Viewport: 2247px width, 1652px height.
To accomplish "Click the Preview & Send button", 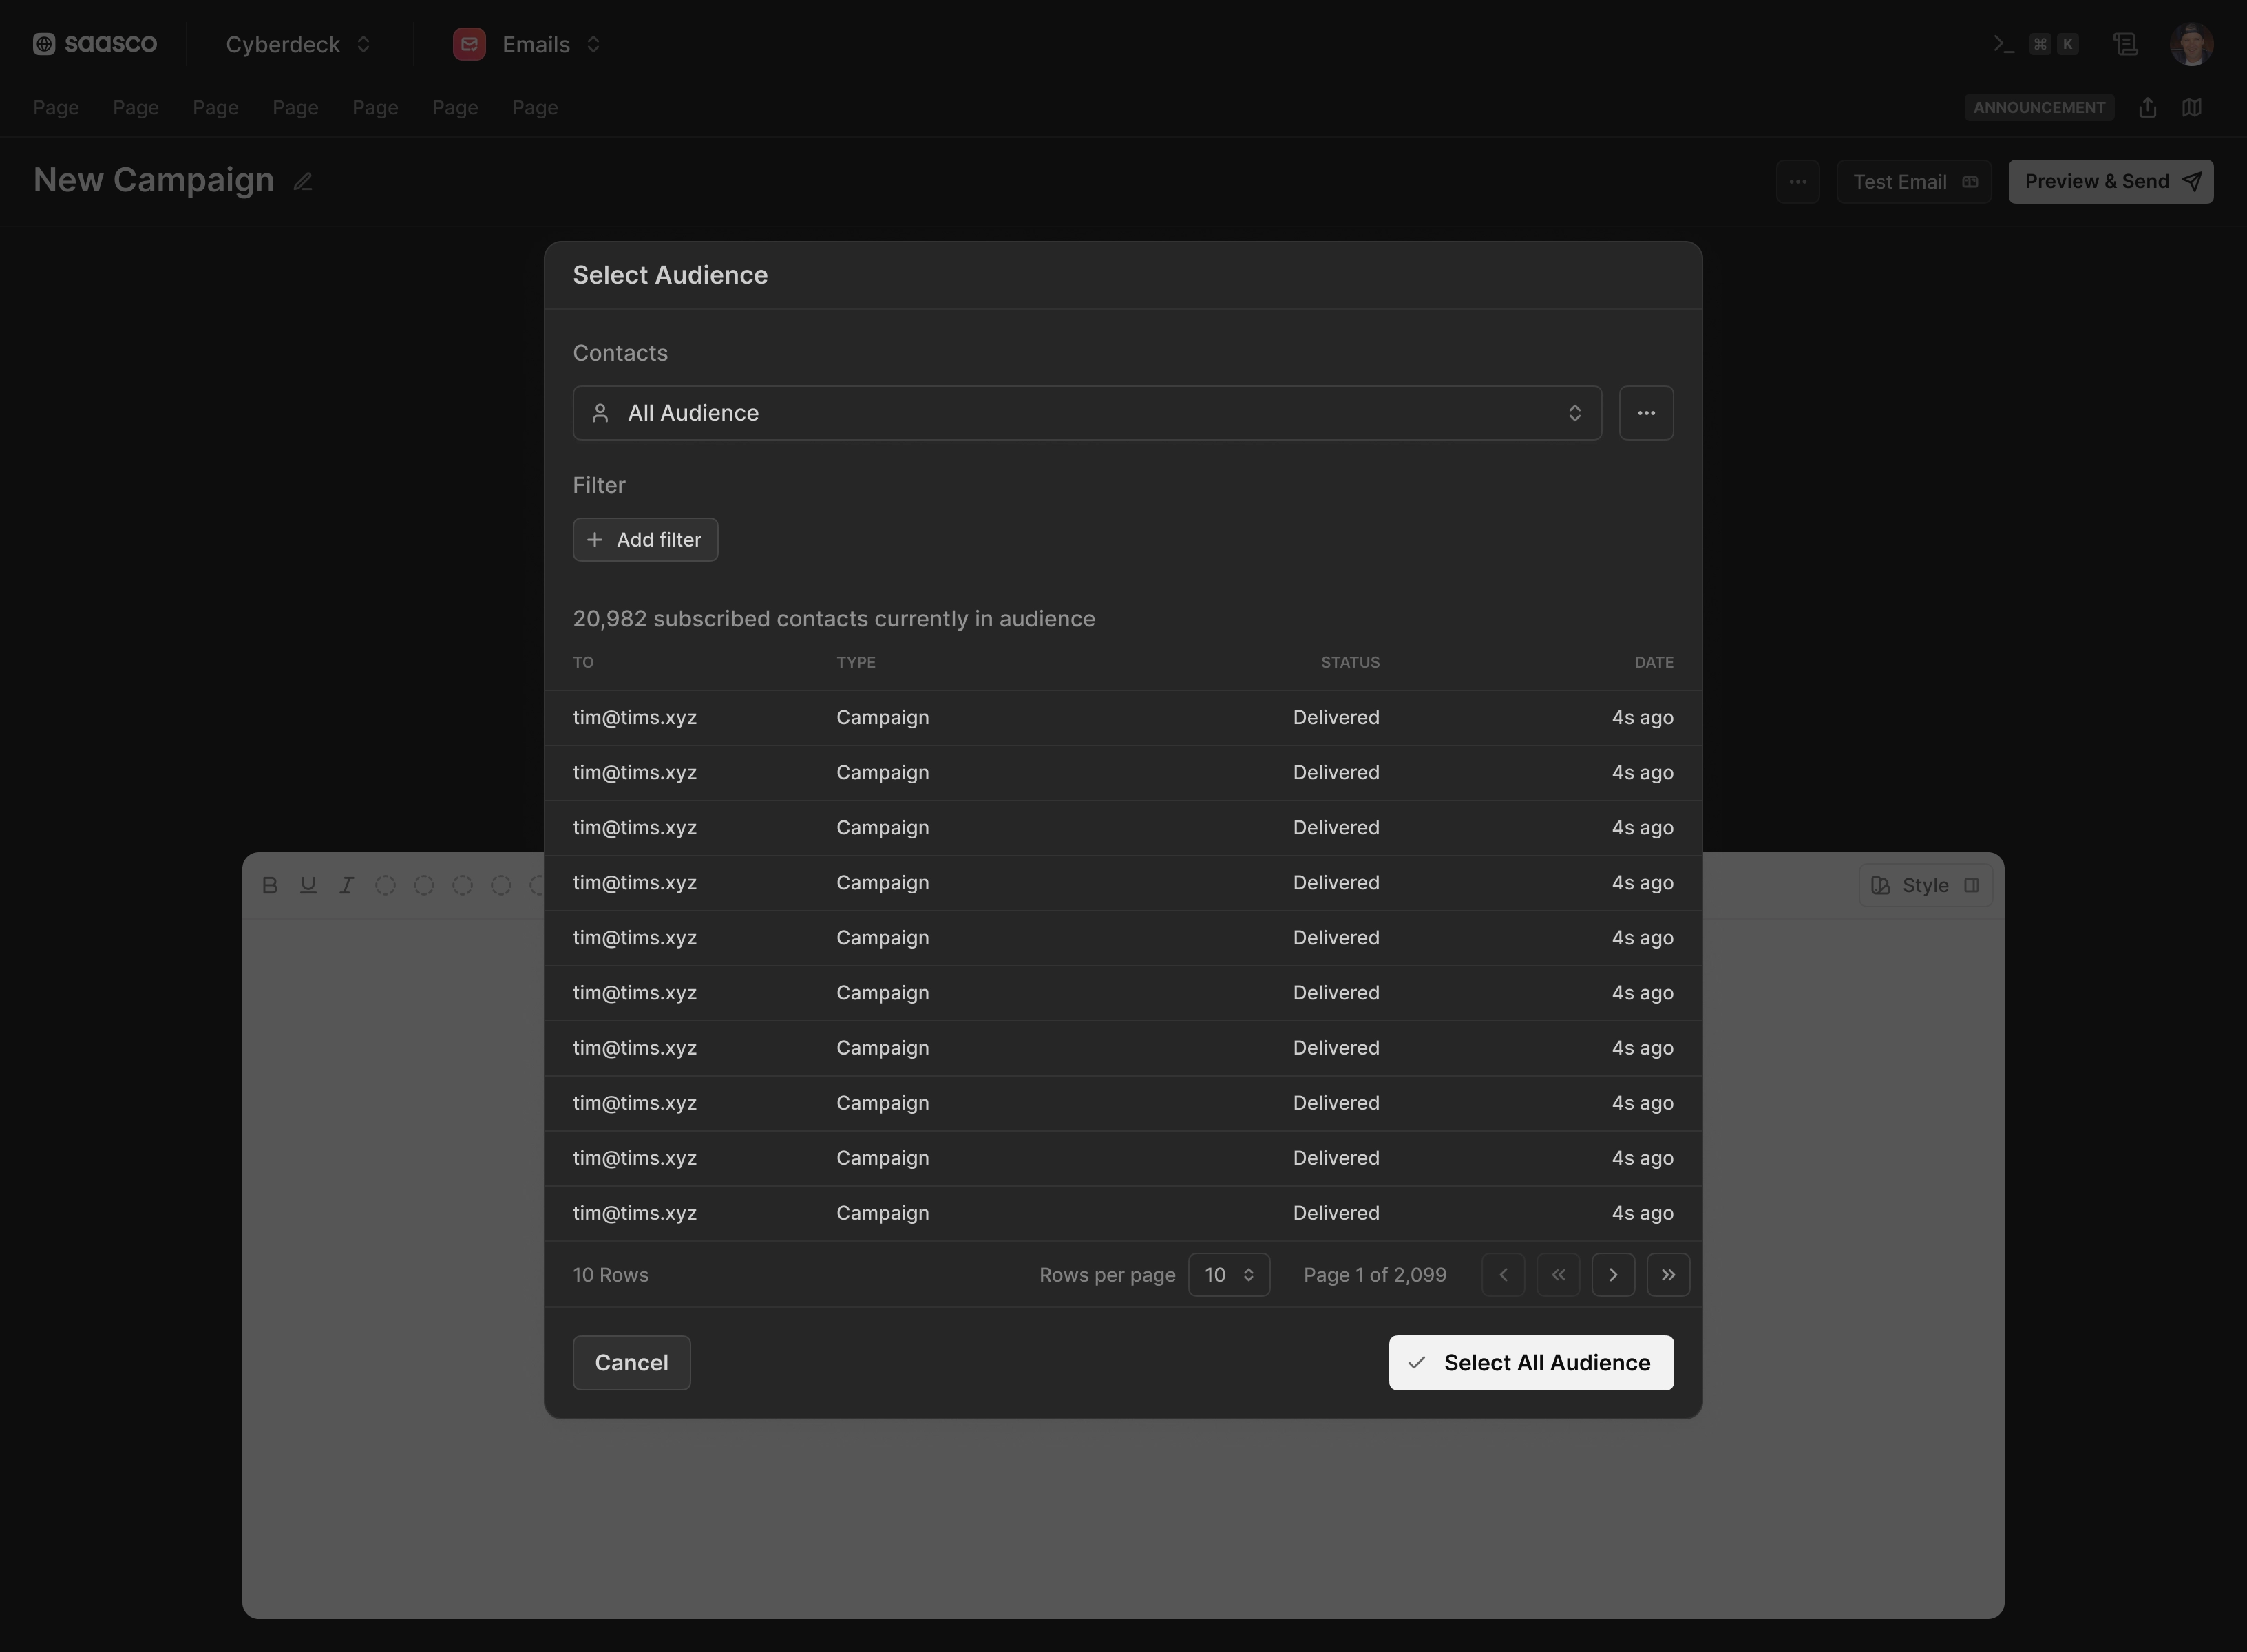I will point(2111,182).
